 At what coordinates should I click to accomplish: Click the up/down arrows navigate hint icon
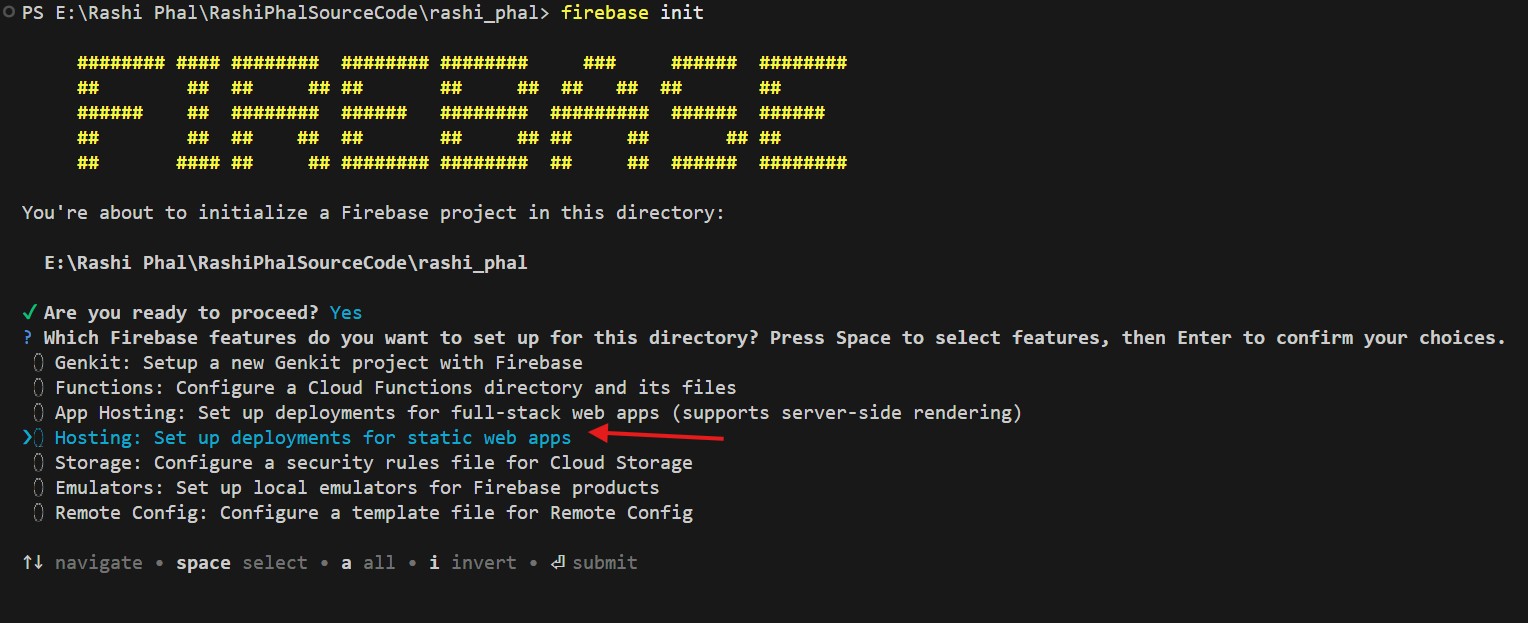[32, 563]
